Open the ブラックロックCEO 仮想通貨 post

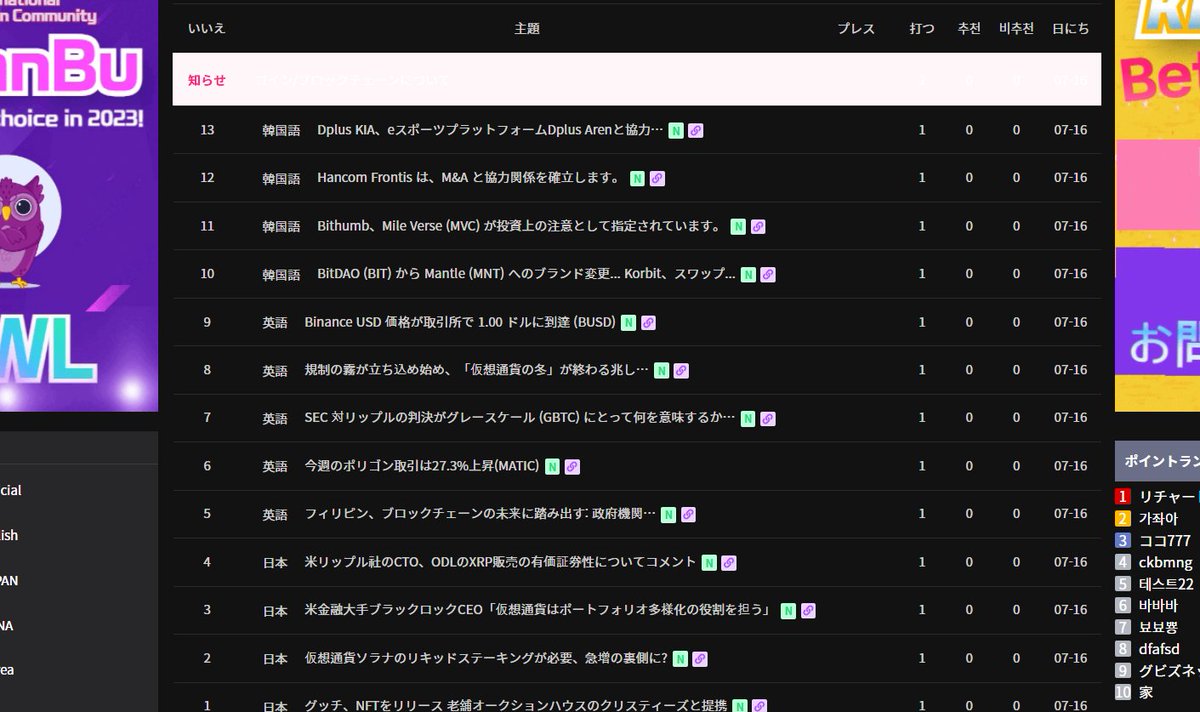540,610
